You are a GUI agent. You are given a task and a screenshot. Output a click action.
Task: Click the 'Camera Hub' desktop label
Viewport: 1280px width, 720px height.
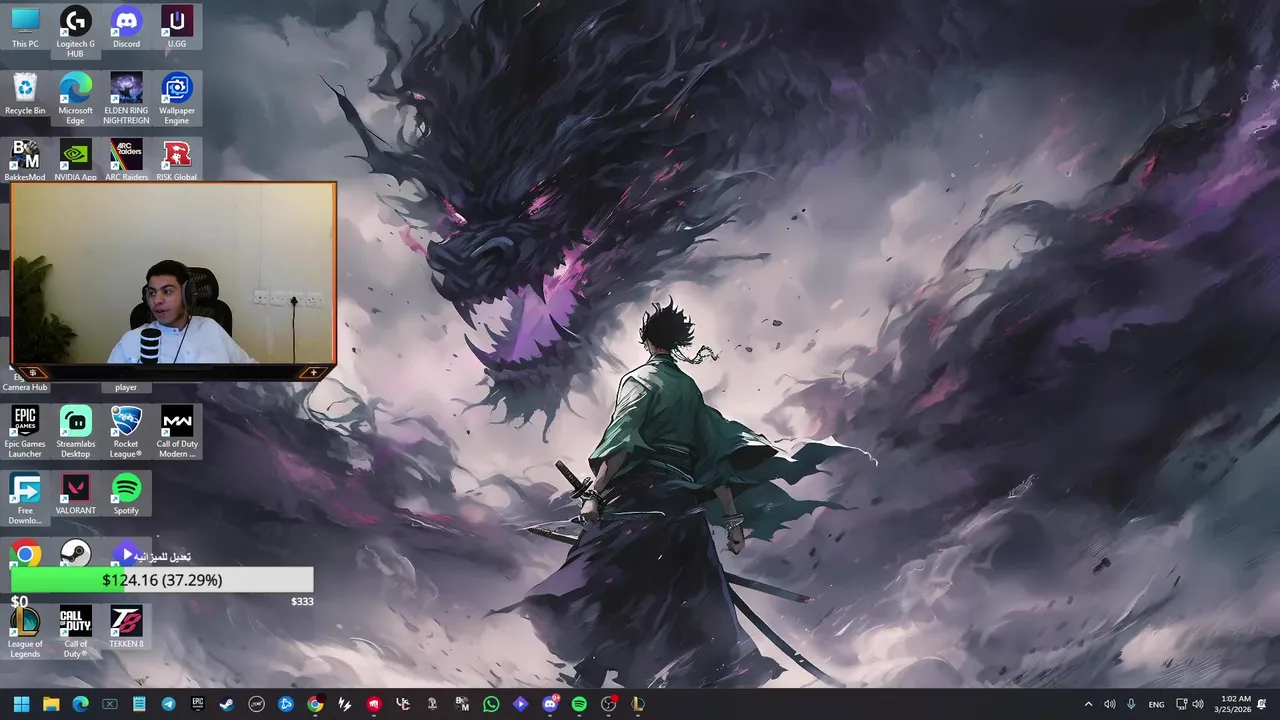click(25, 387)
